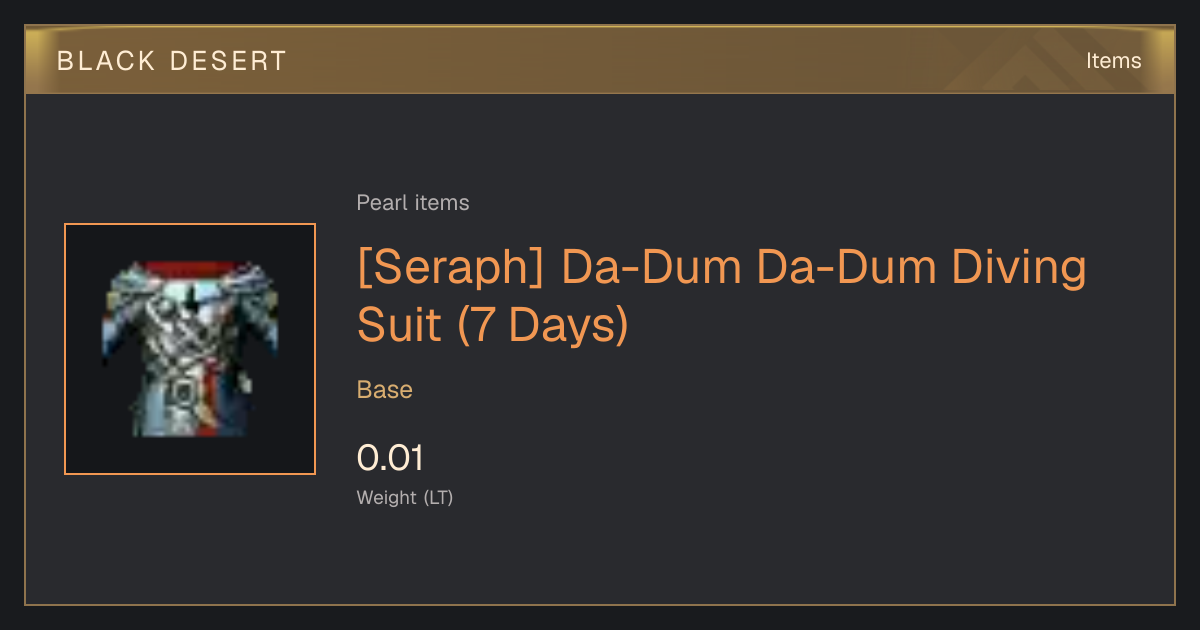Click the red collar on armor icon

(190, 267)
